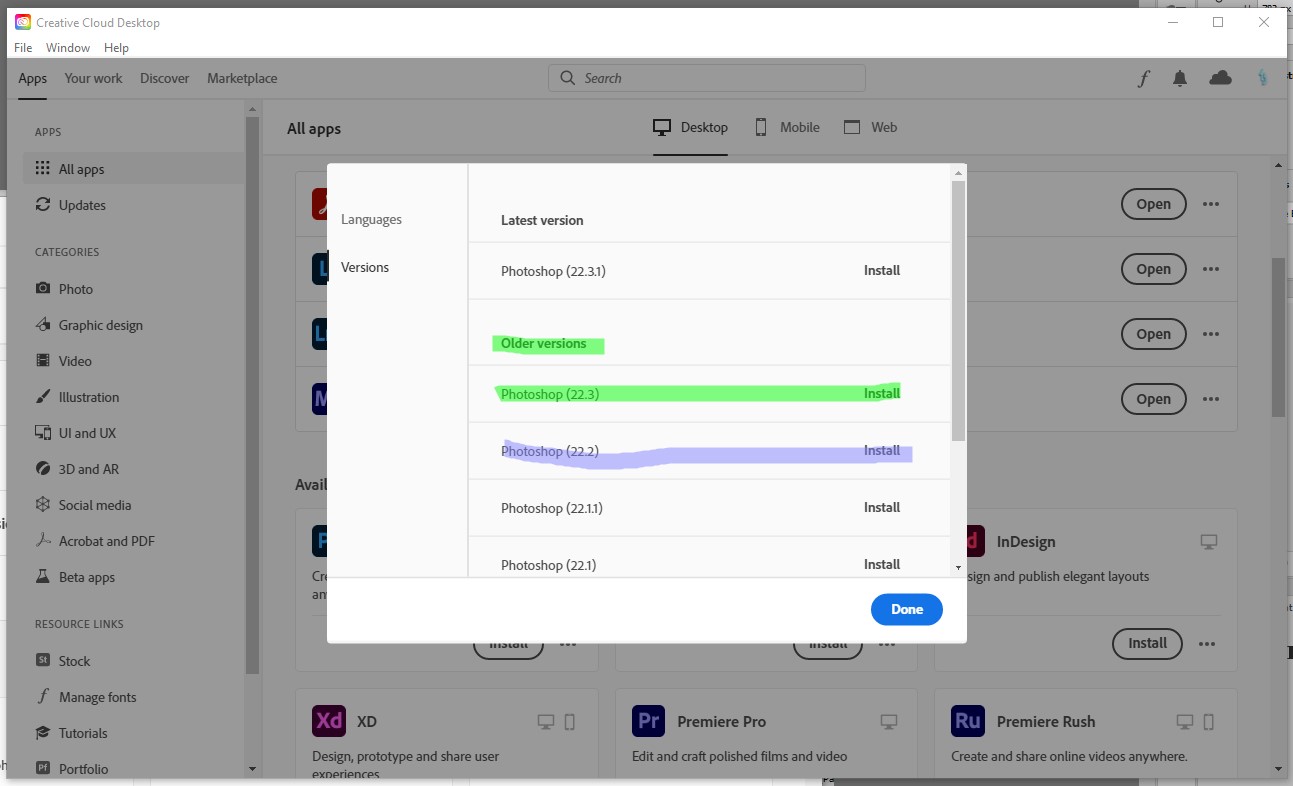This screenshot has height=786, width=1293.
Task: Switch to the Marketplace tab
Action: (242, 78)
